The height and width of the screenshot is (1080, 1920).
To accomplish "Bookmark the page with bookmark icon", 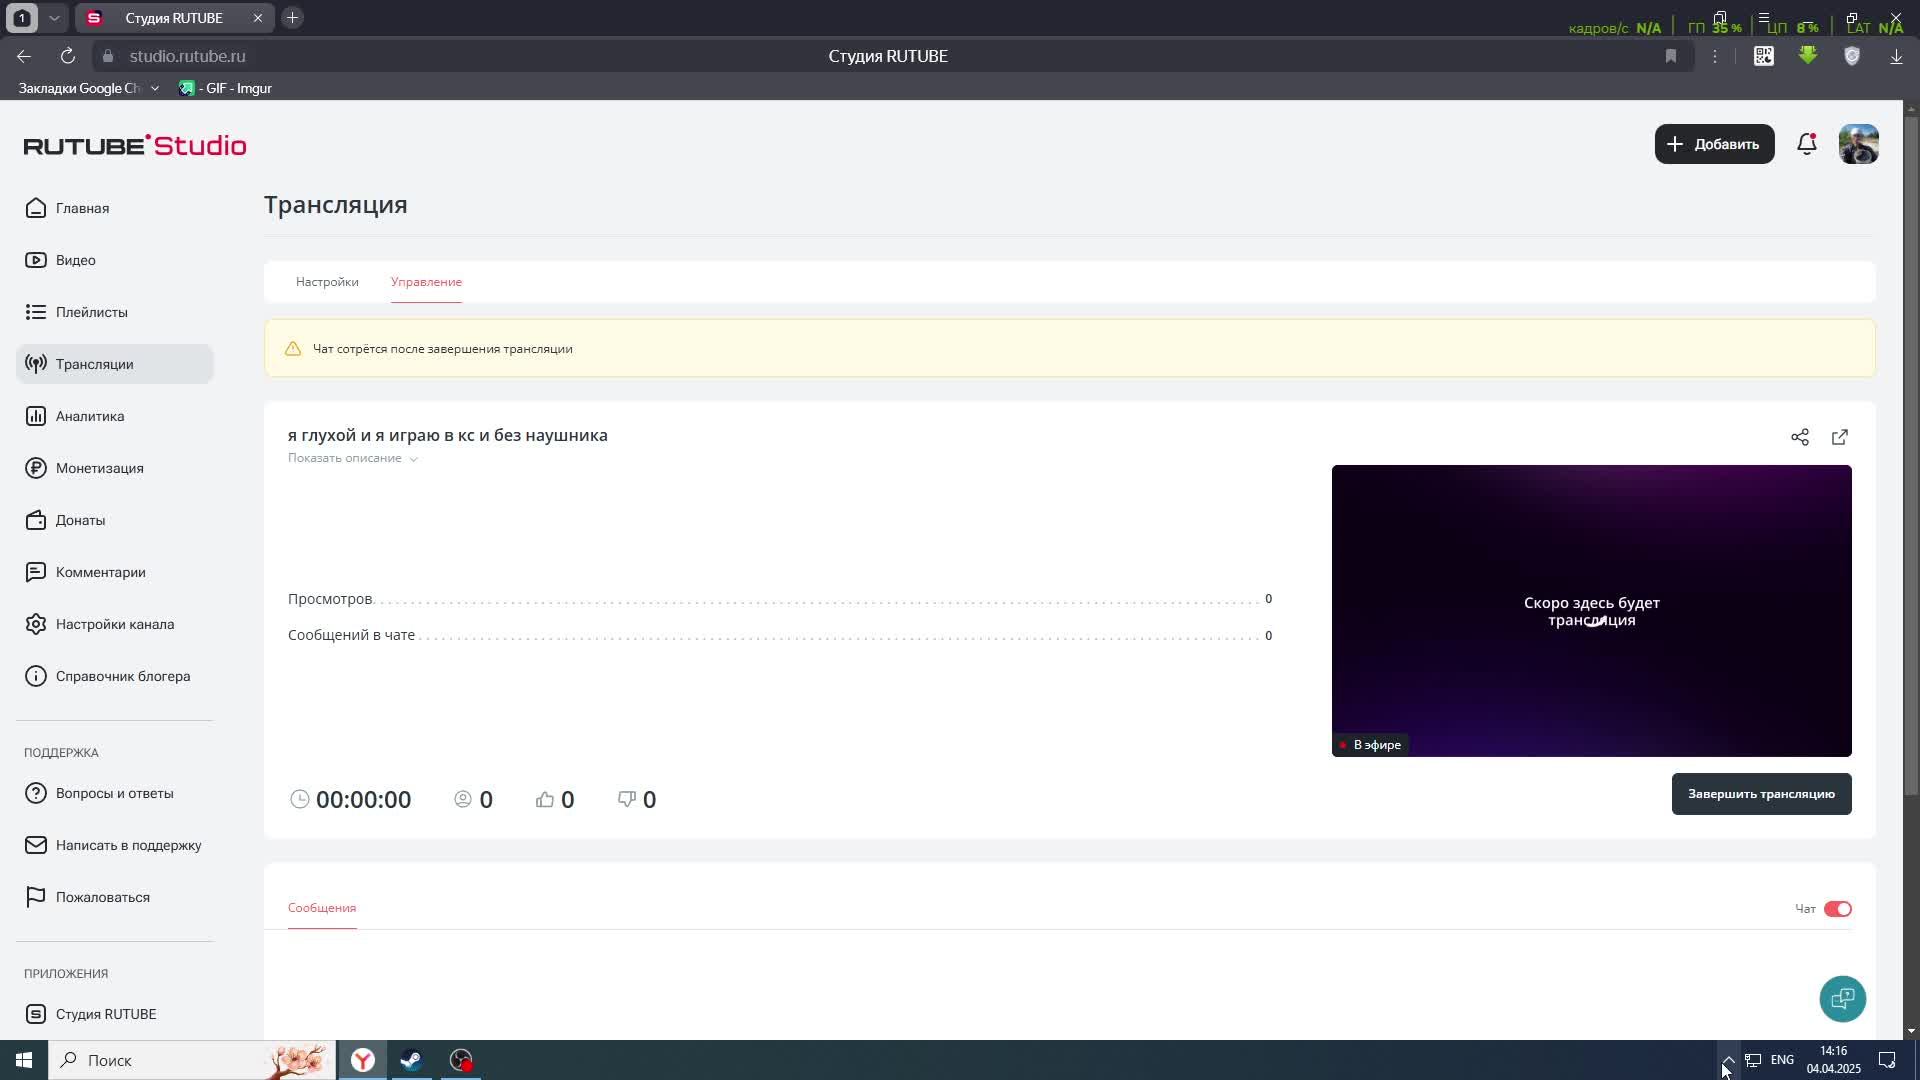I will (1671, 56).
